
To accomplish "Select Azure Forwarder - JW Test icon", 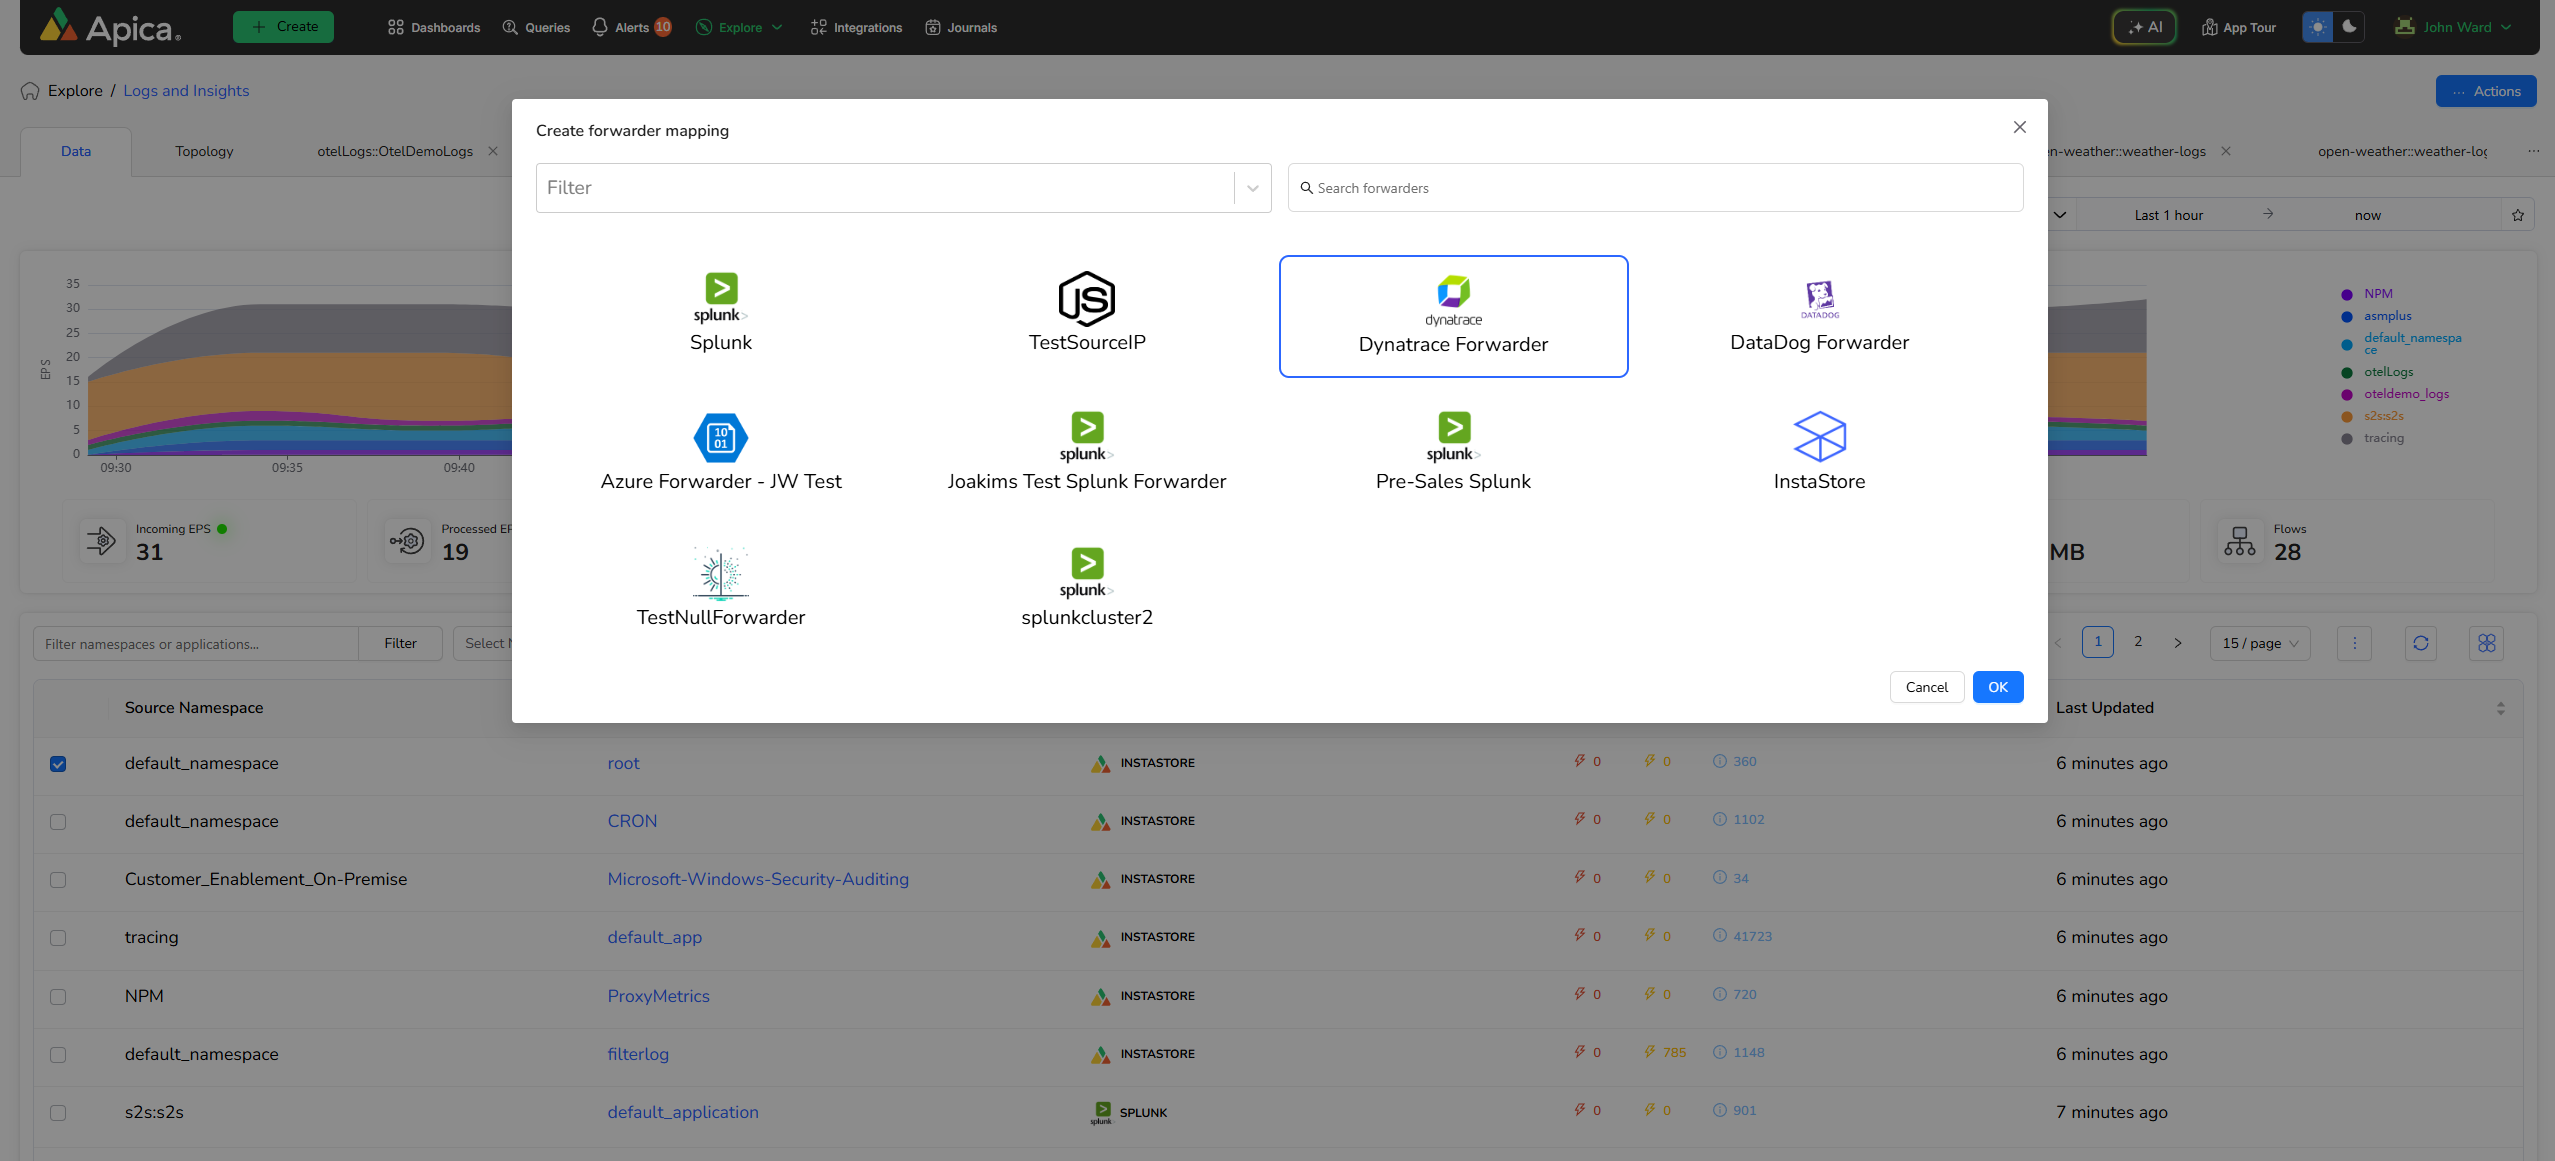I will pos(720,438).
